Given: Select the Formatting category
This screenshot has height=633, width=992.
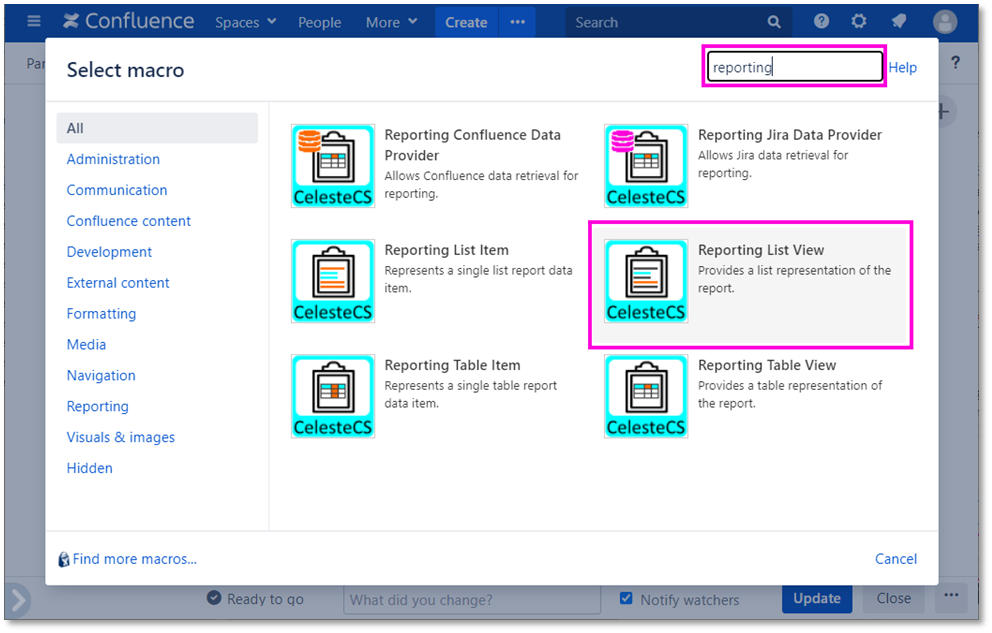Looking at the screenshot, I should tap(101, 314).
